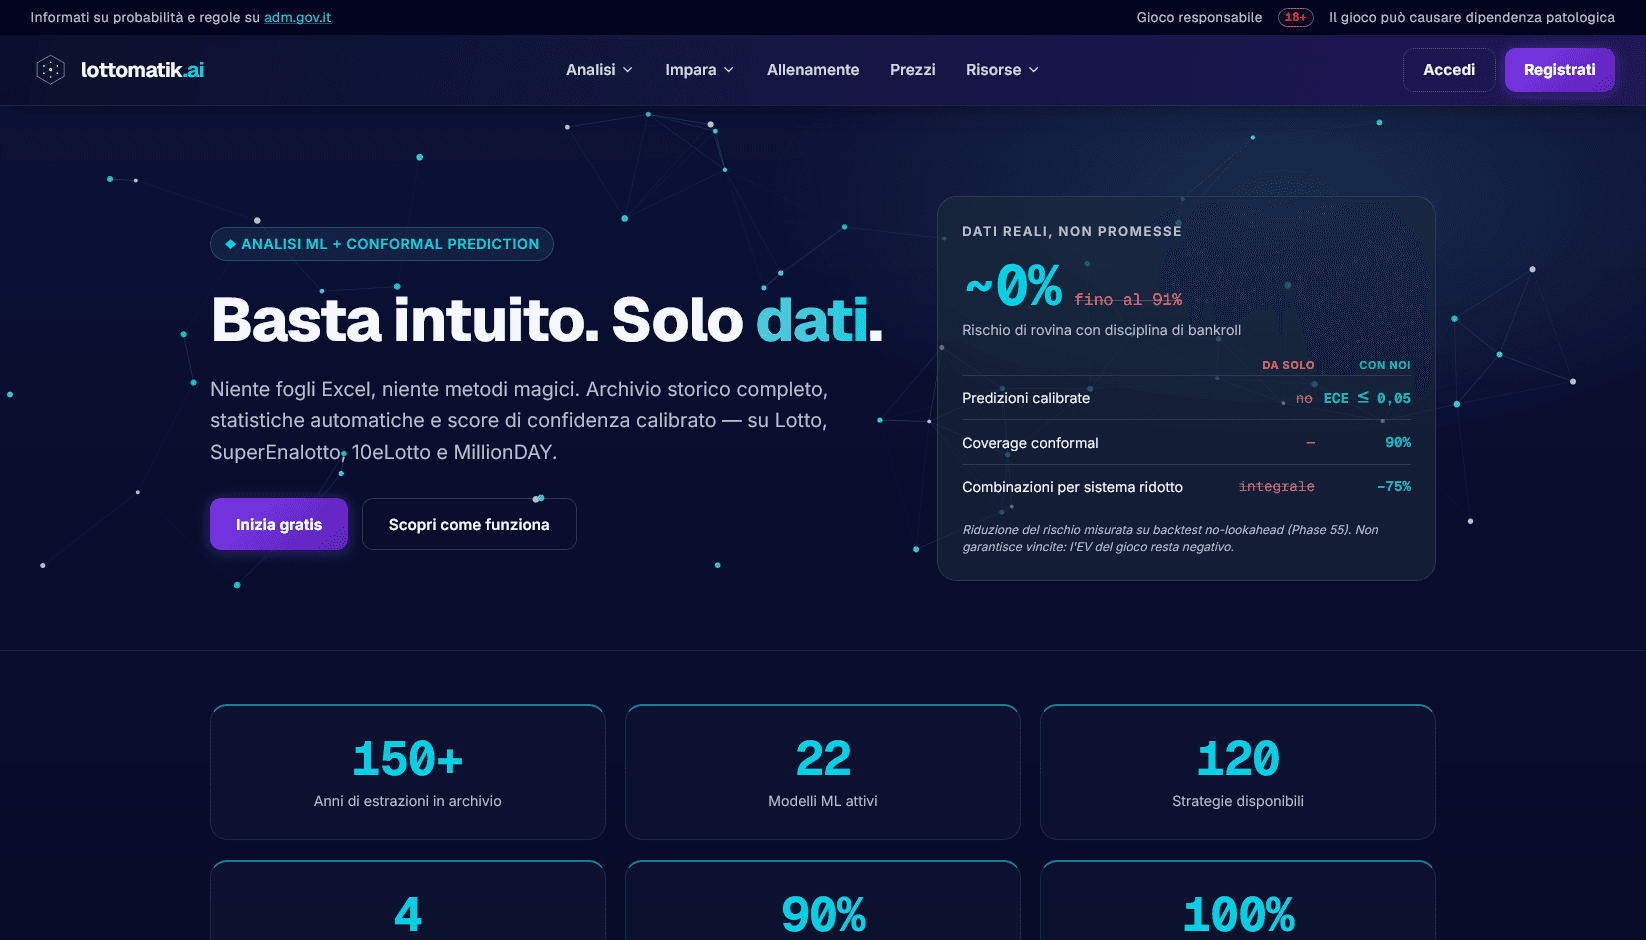Click the Registrati sign-up button
Viewport: 1646px width, 940px height.
point(1559,70)
